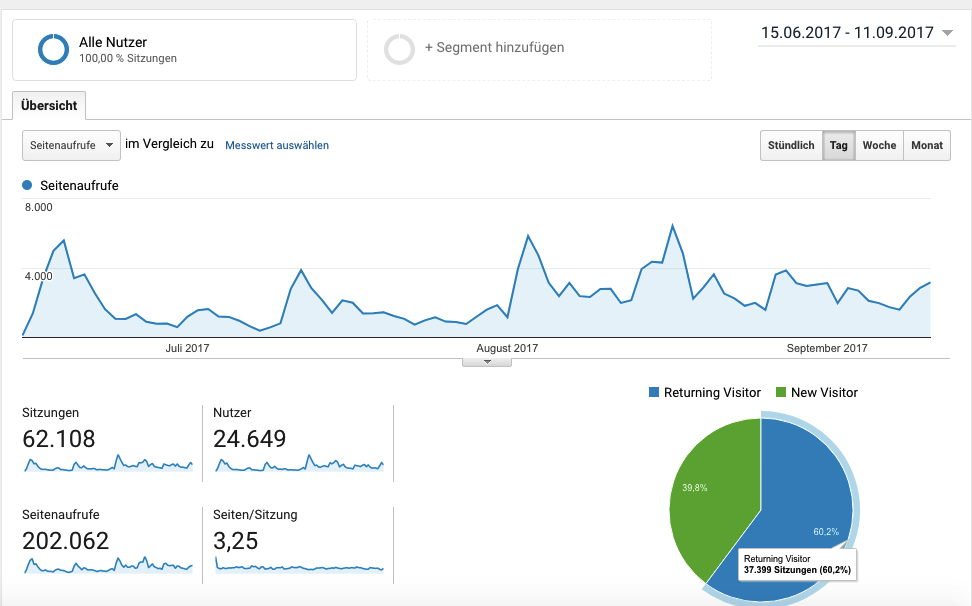Viewport: 972px width, 606px height.
Task: Click the empty segment circle icon
Action: (x=399, y=49)
